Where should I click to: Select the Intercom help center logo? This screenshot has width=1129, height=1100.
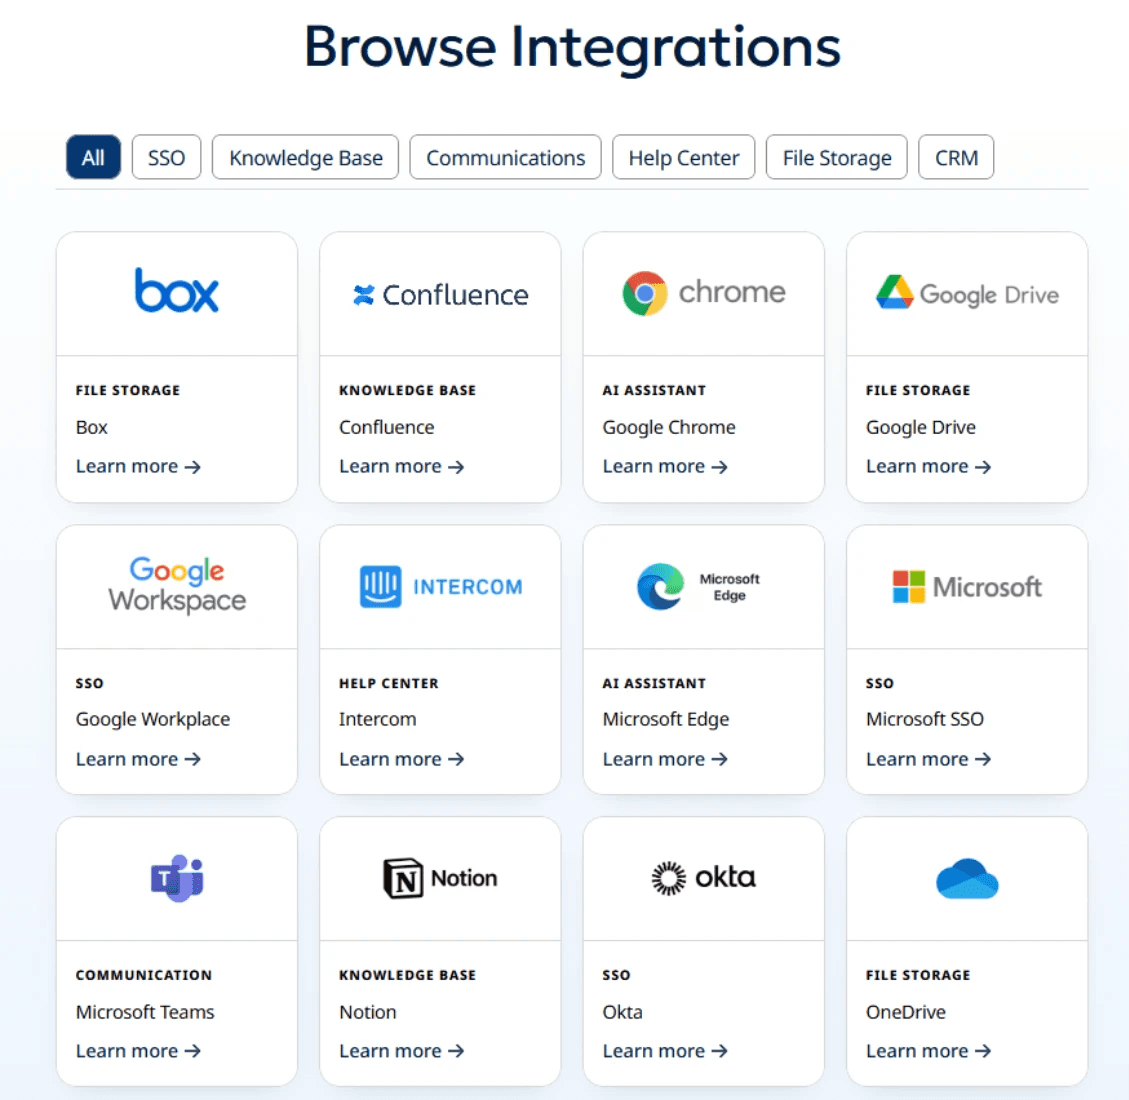coord(440,587)
